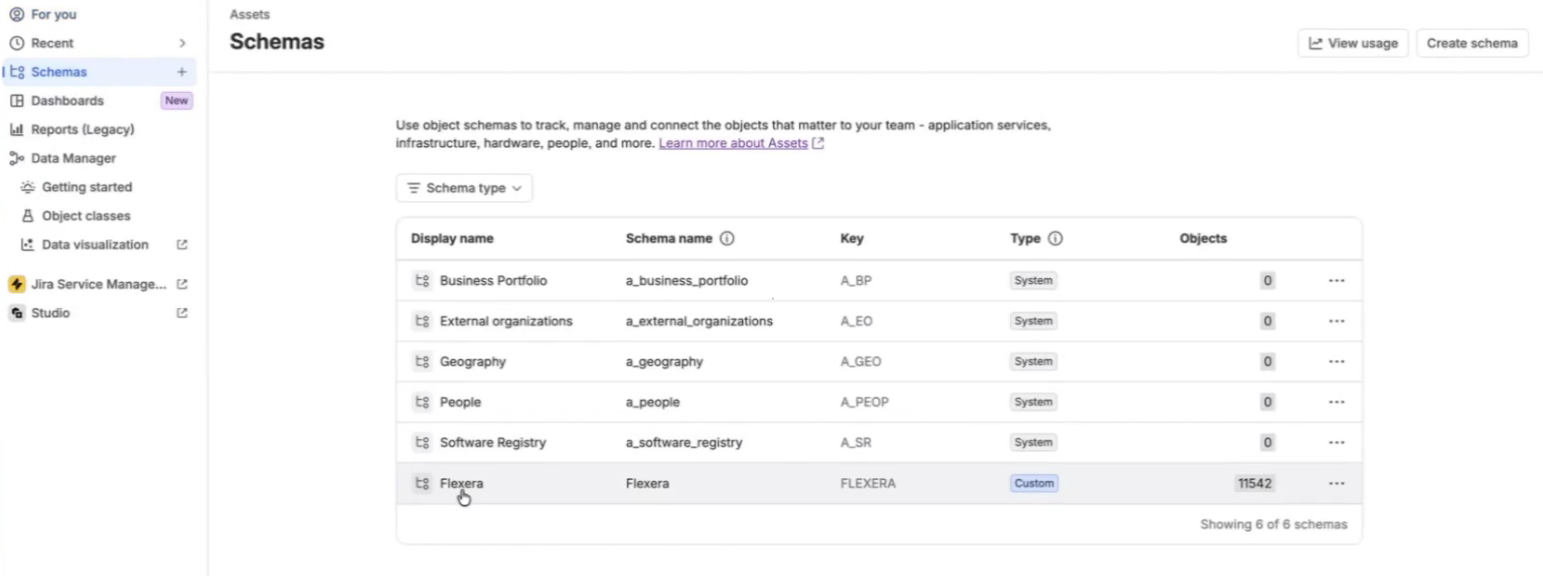Click the System tag in Geography row
Image resolution: width=1543 pixels, height=576 pixels.
(x=1033, y=362)
